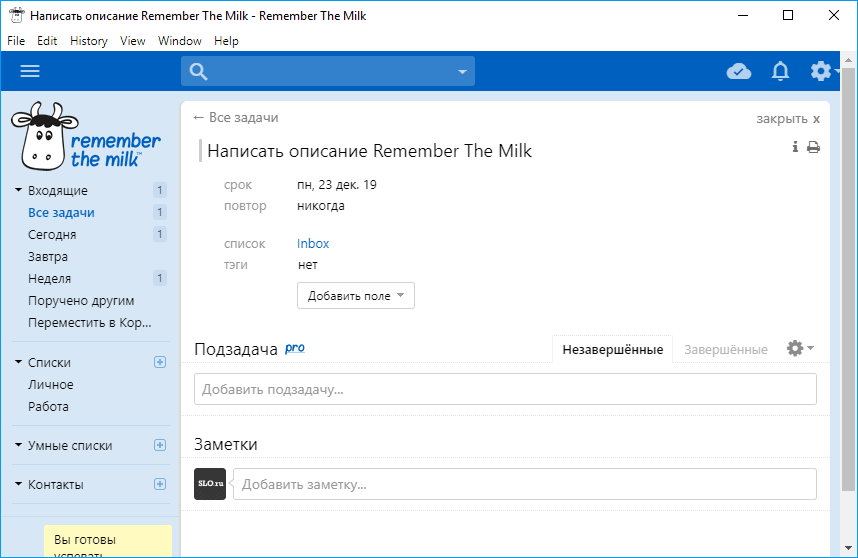Open the Inbox list link

click(x=313, y=243)
